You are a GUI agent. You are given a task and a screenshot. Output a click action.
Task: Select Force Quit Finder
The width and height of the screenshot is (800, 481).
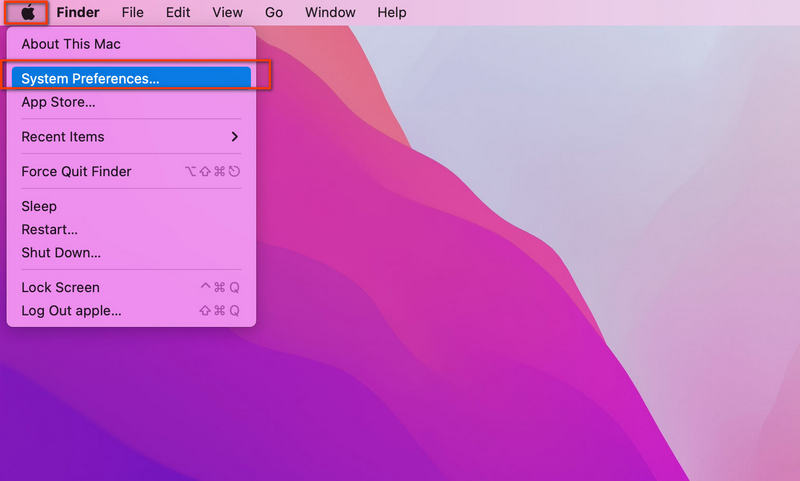click(76, 171)
